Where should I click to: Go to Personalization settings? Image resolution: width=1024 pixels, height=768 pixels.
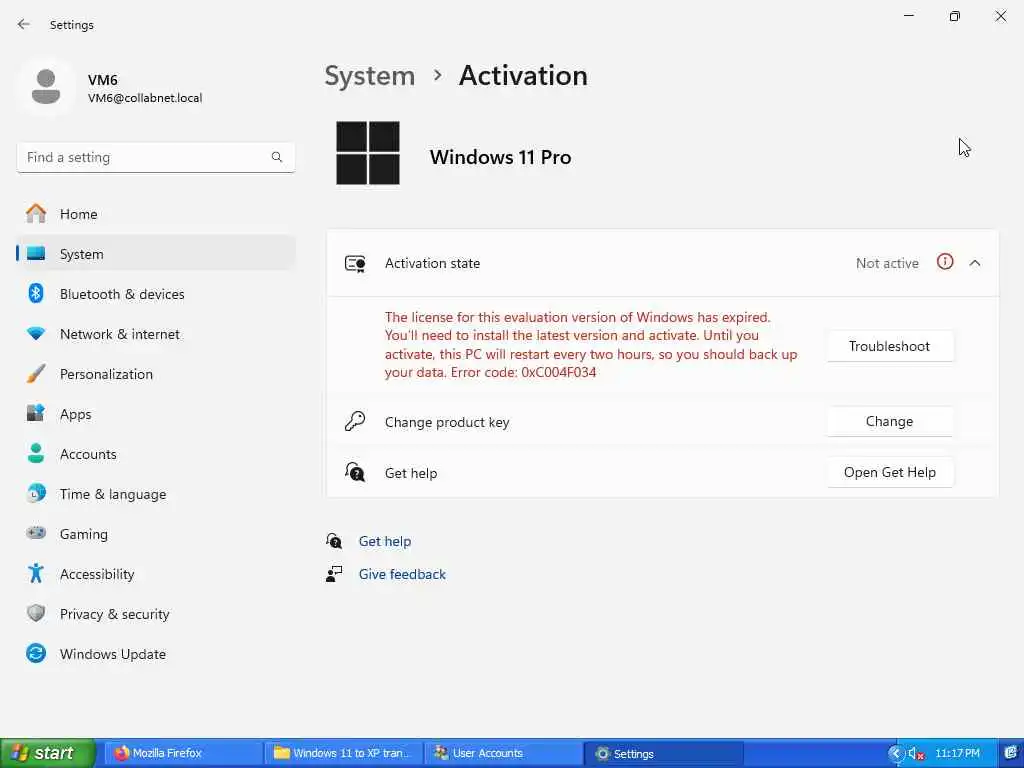click(x=155, y=374)
